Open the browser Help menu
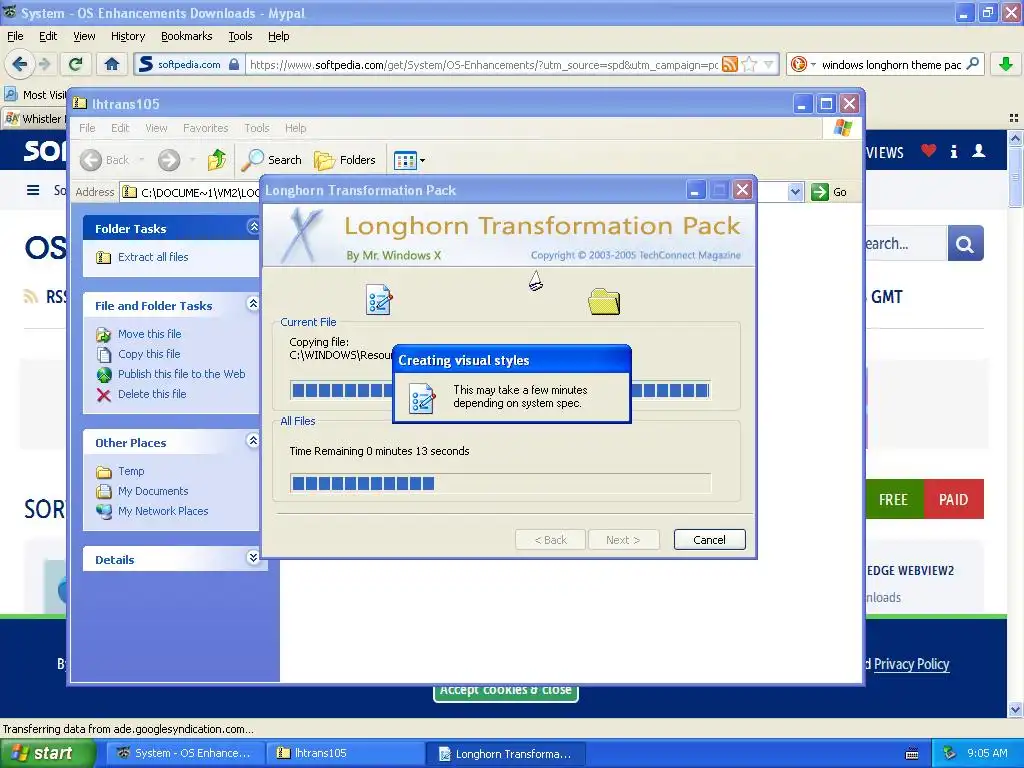 pos(278,36)
